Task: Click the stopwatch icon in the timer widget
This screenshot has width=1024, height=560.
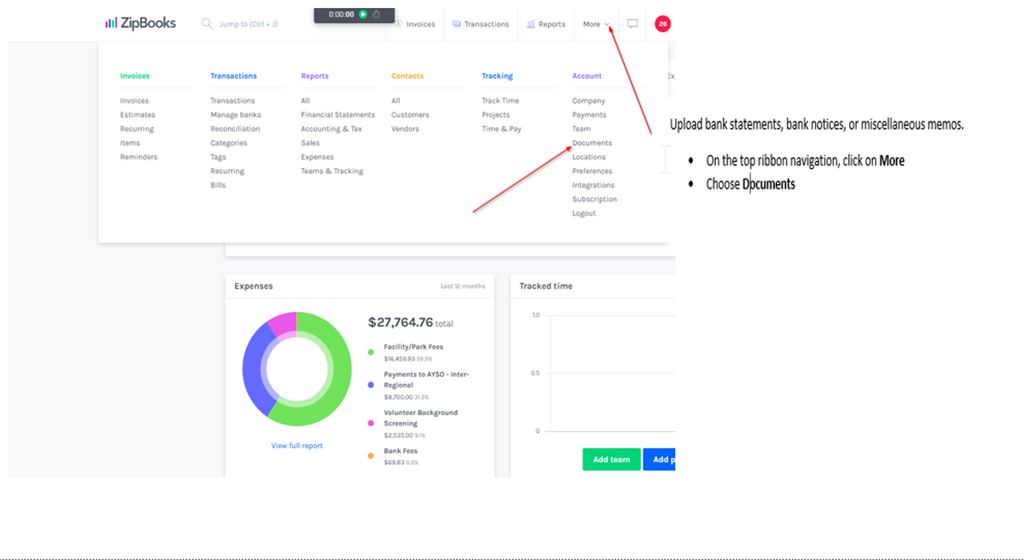Action: tap(376, 15)
